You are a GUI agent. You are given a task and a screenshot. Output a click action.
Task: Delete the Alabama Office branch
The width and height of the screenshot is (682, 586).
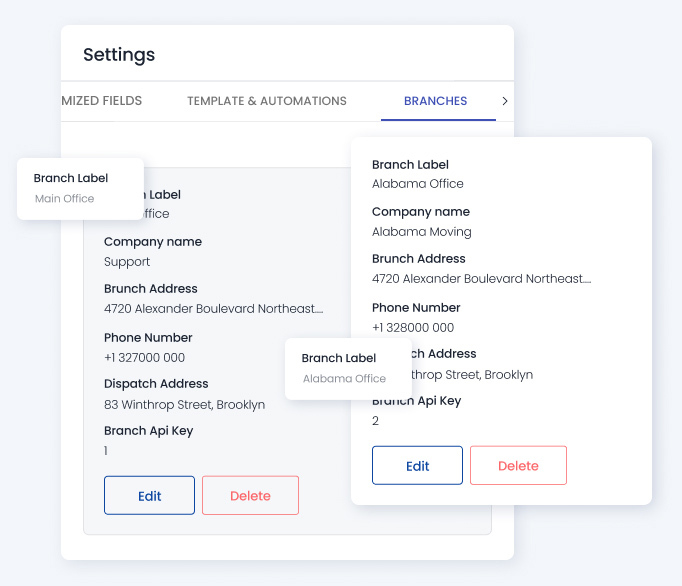click(518, 466)
